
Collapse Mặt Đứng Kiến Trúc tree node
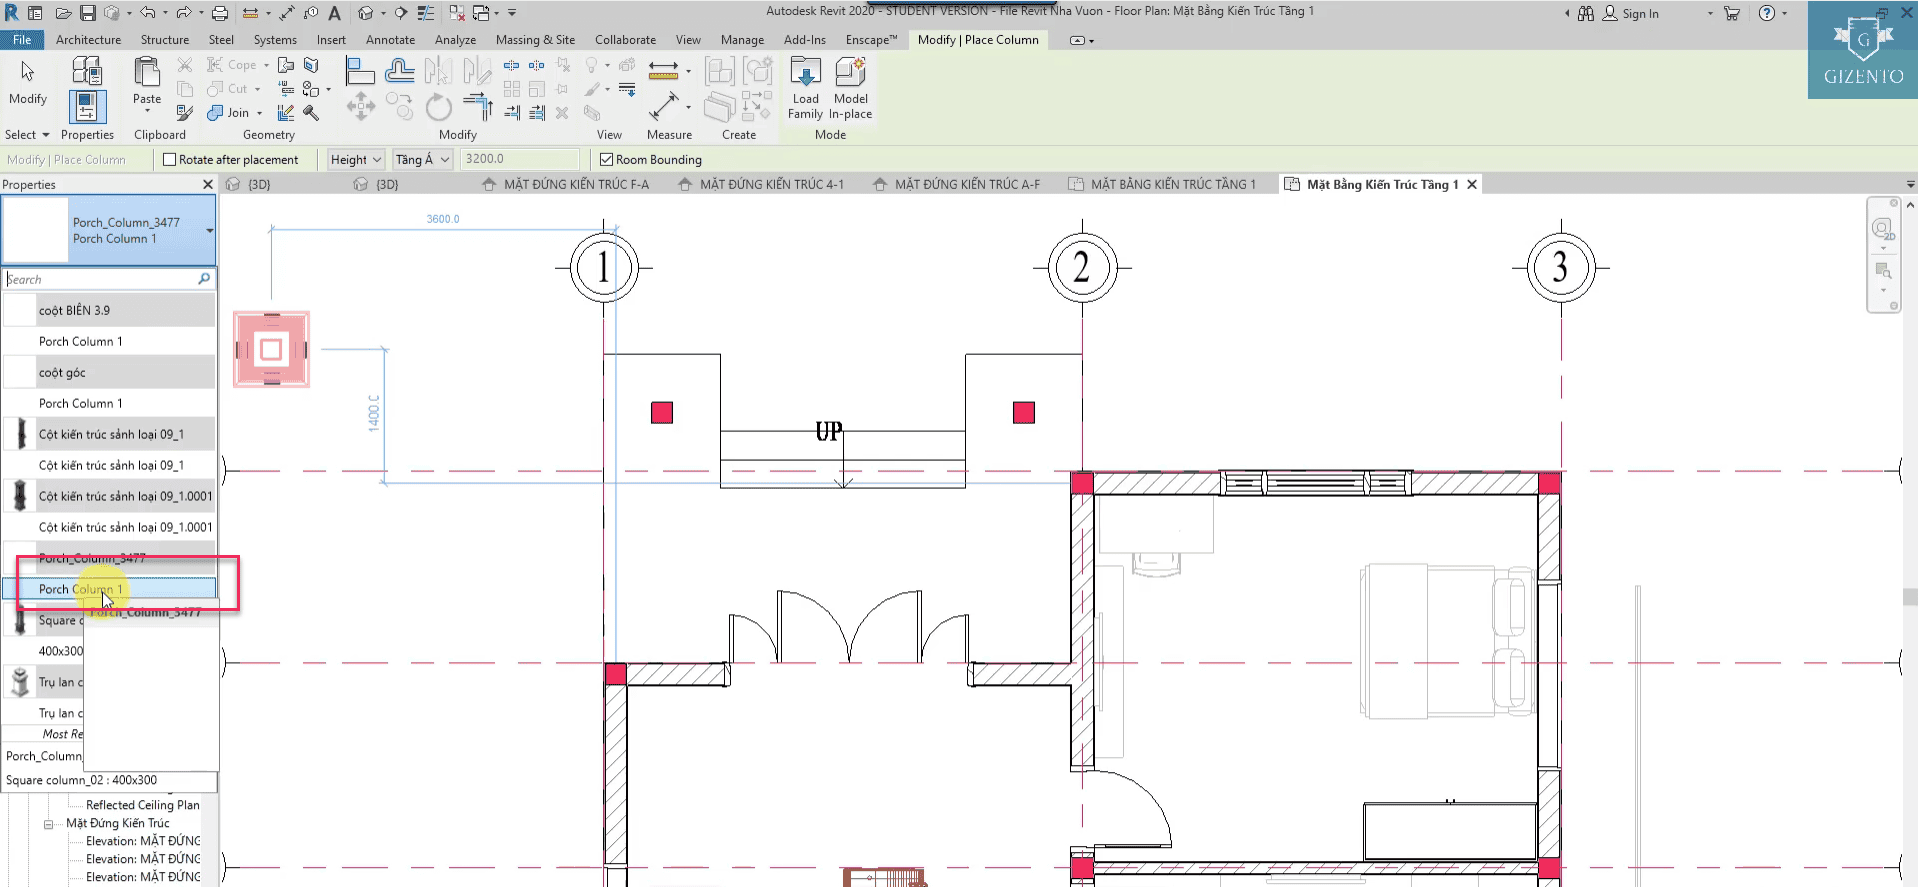coord(48,824)
